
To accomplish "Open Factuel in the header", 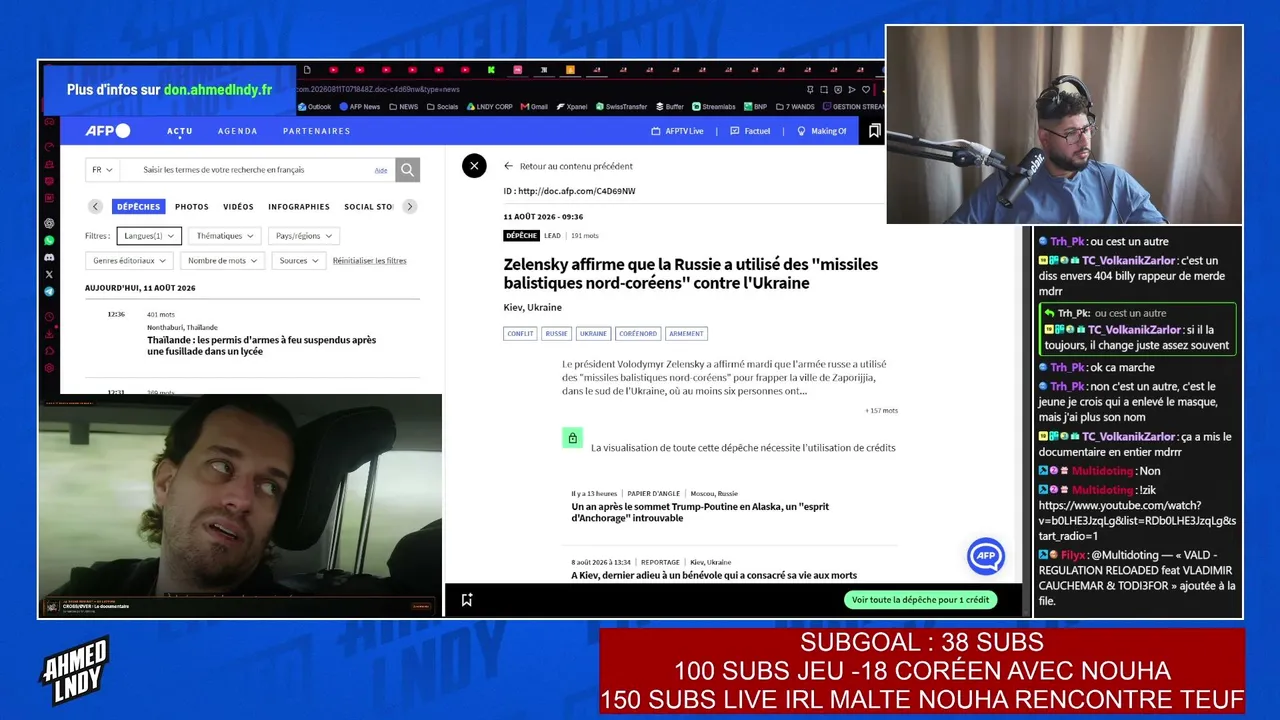I will pos(751,131).
